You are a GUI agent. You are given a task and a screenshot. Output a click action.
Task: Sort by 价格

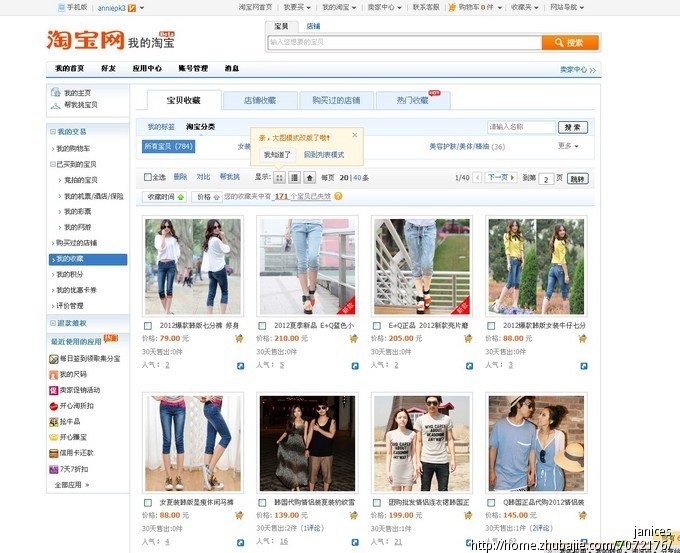click(x=207, y=197)
